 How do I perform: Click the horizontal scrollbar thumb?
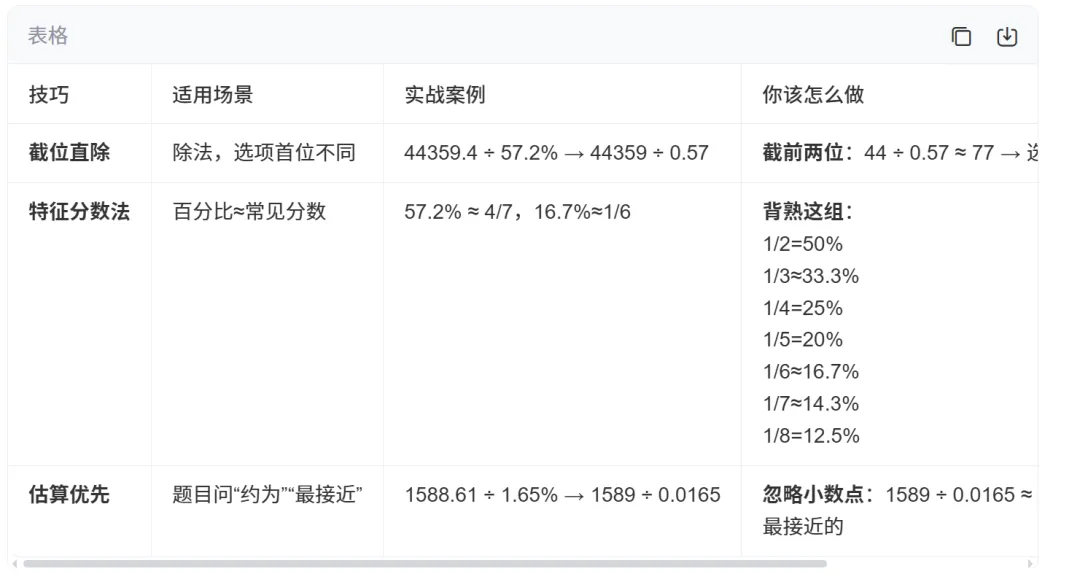pyautogui.click(x=425, y=563)
